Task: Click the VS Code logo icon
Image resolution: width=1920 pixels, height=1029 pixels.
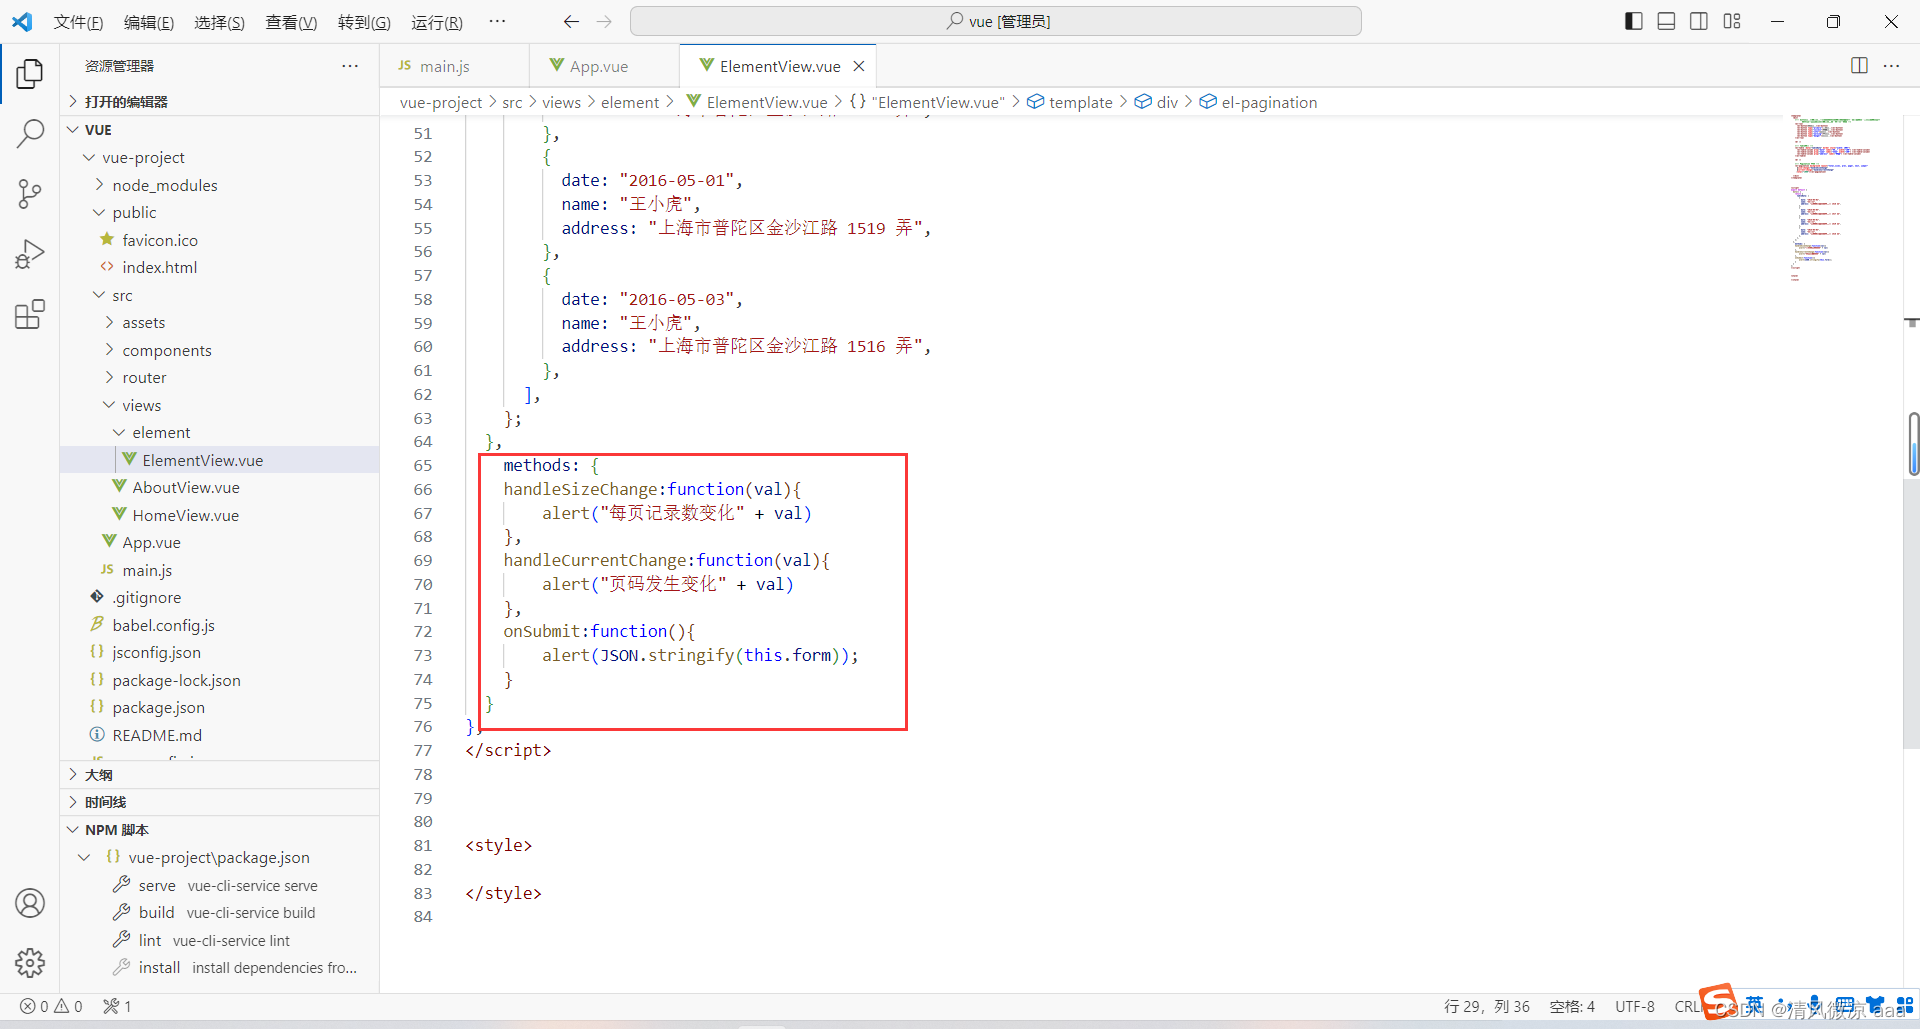Action: click(x=22, y=21)
